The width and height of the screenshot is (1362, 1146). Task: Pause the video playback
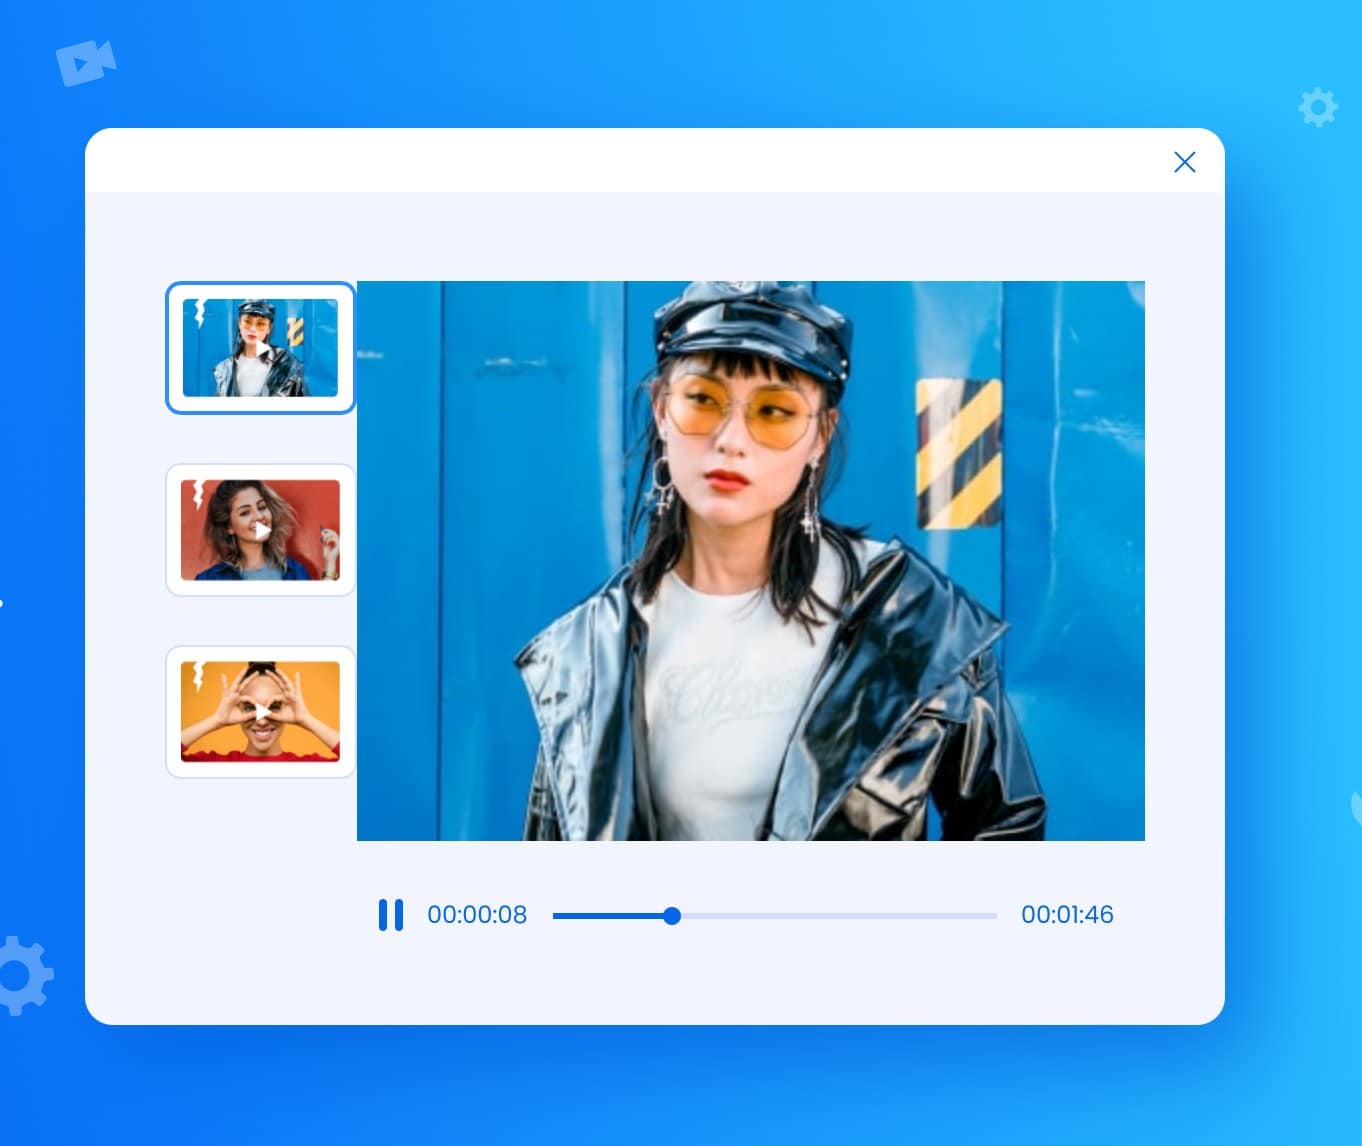pyautogui.click(x=390, y=914)
